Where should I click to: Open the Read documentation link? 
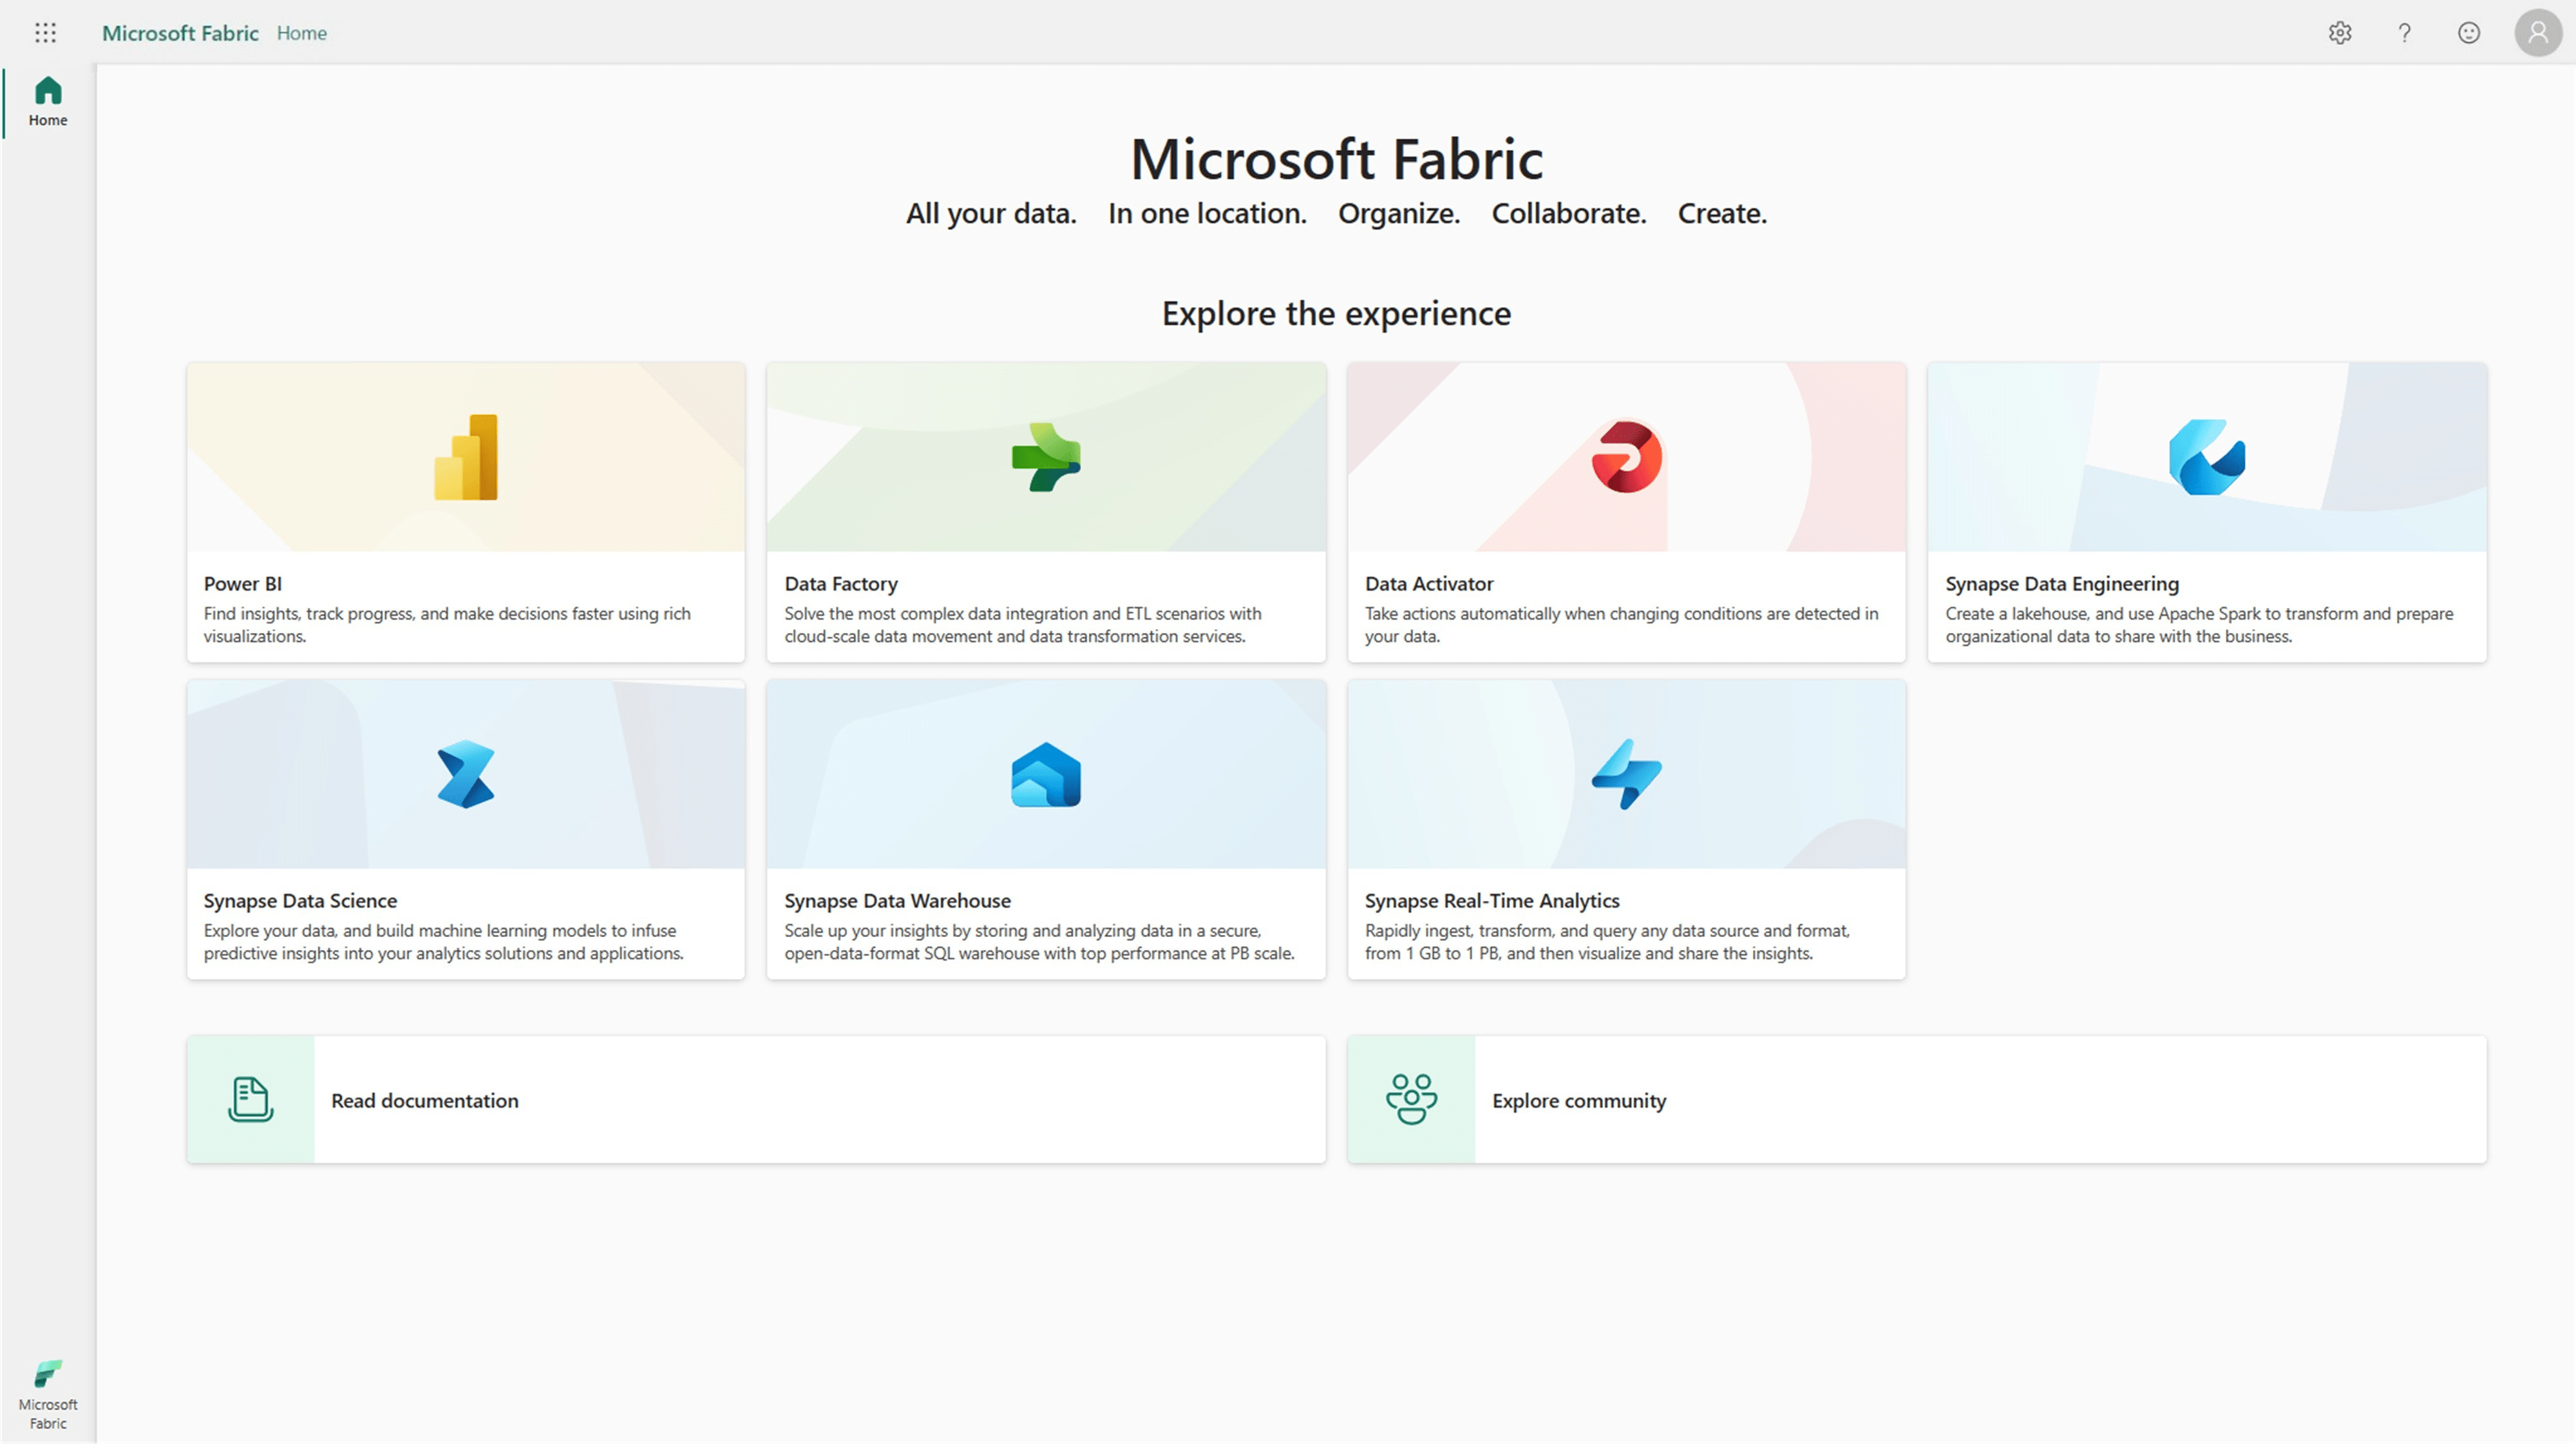(x=425, y=1100)
